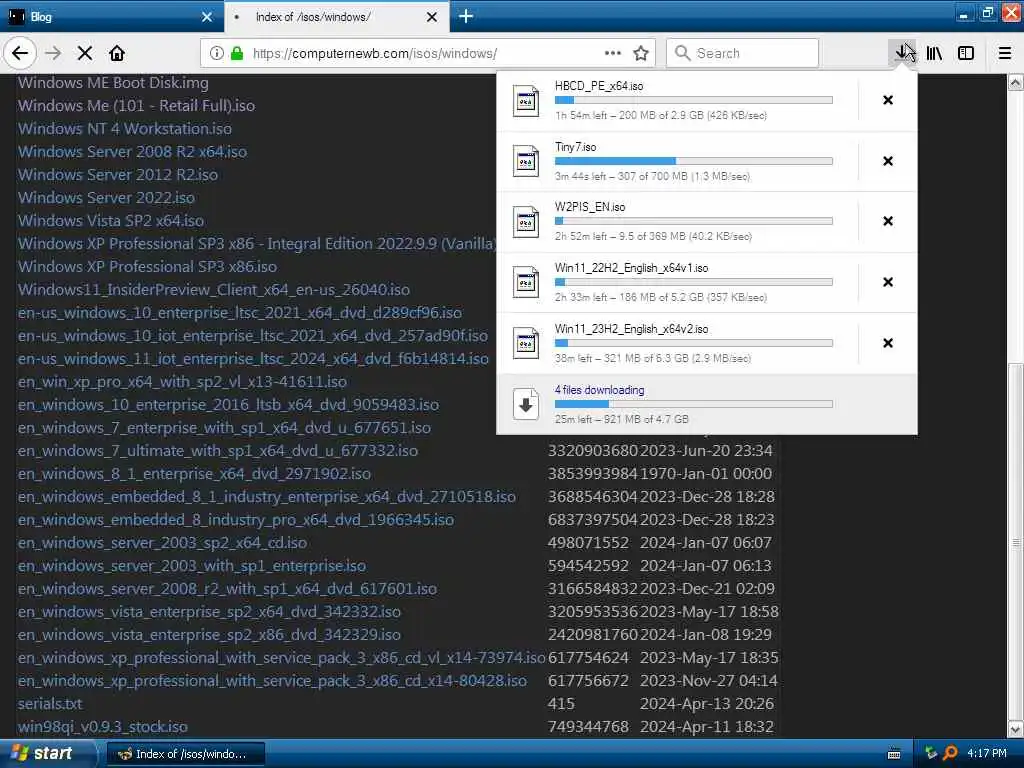Click the HBCD_PE_x64.iso file icon
Viewport: 1024px width, 768px height.
(x=526, y=101)
